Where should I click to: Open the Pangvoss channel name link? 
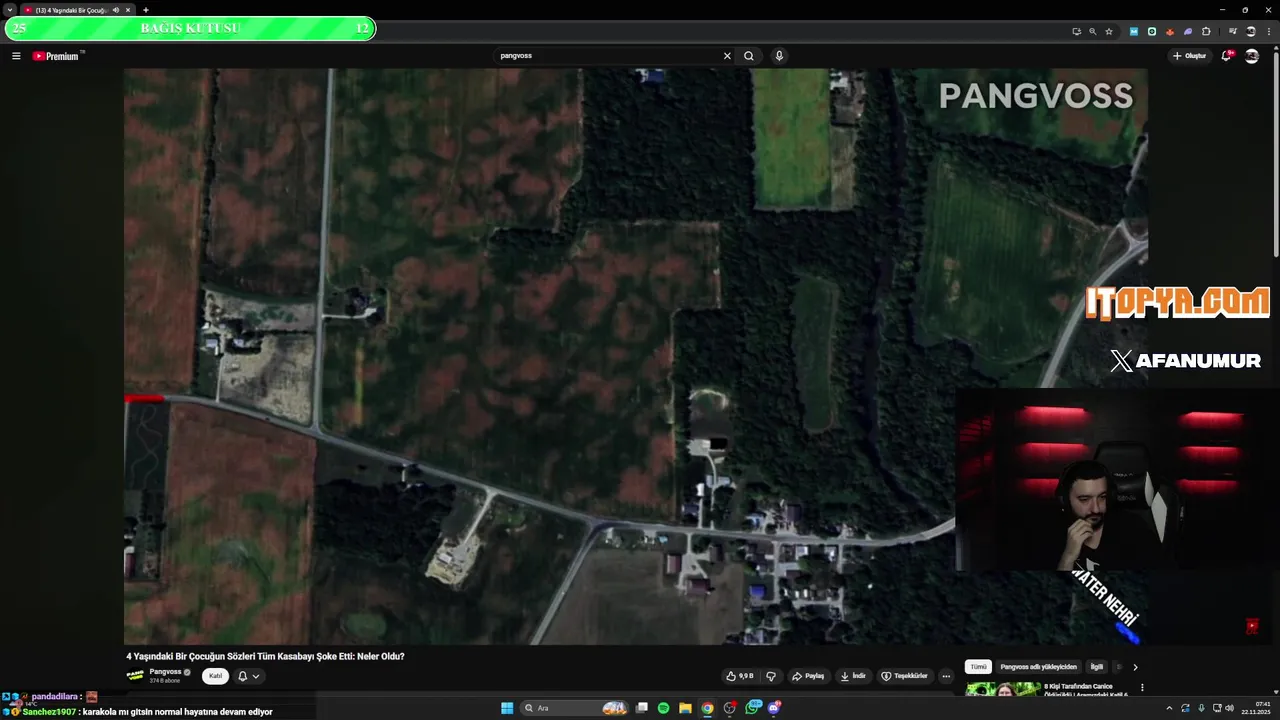[x=165, y=672]
